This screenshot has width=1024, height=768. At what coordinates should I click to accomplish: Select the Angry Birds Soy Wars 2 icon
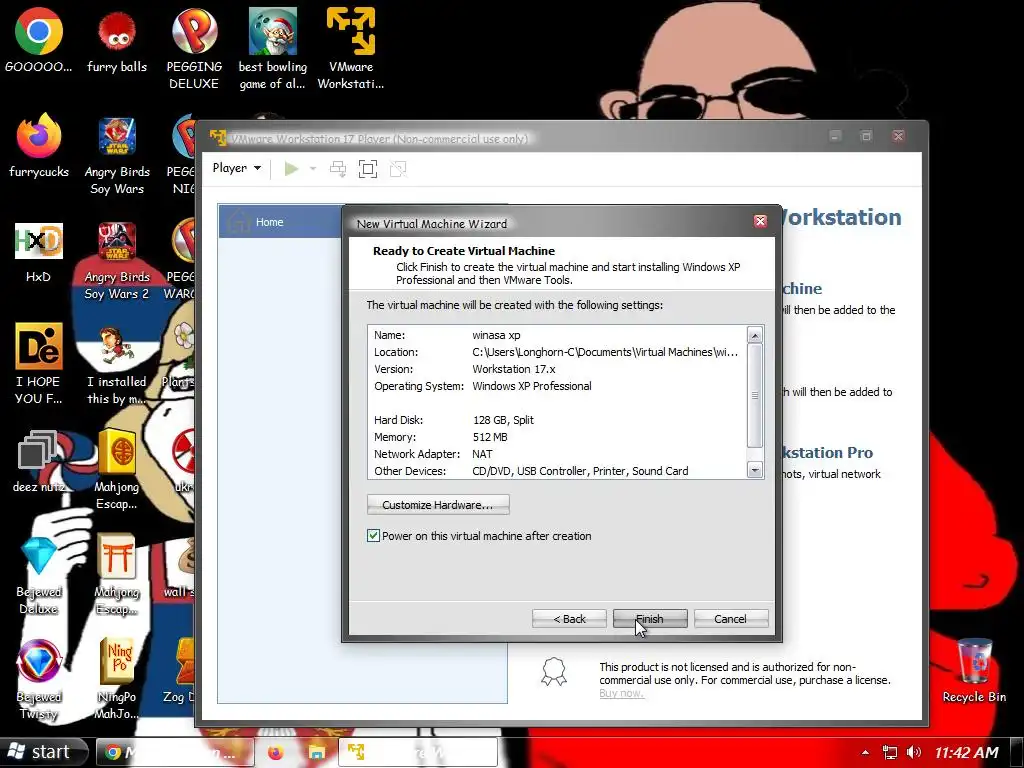pos(117,259)
